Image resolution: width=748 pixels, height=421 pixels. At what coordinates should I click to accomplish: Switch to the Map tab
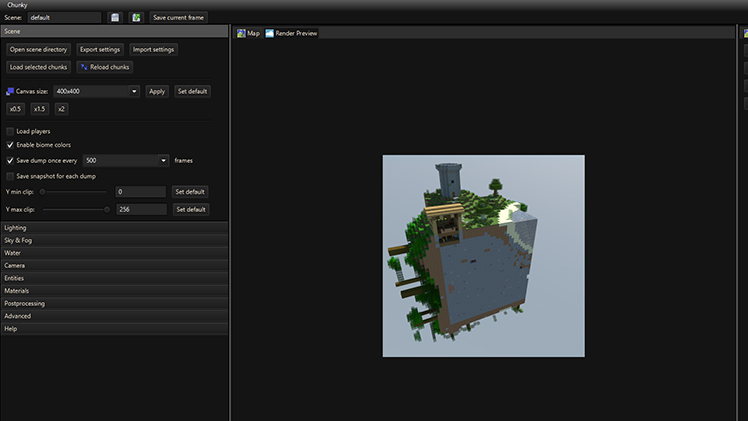click(x=248, y=33)
